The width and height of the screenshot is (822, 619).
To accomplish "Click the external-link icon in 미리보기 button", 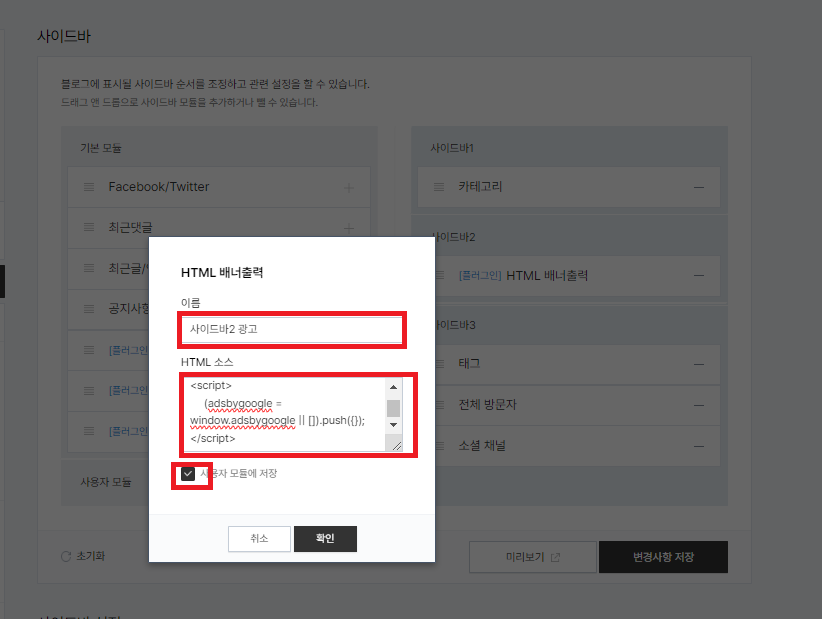I will [x=556, y=557].
